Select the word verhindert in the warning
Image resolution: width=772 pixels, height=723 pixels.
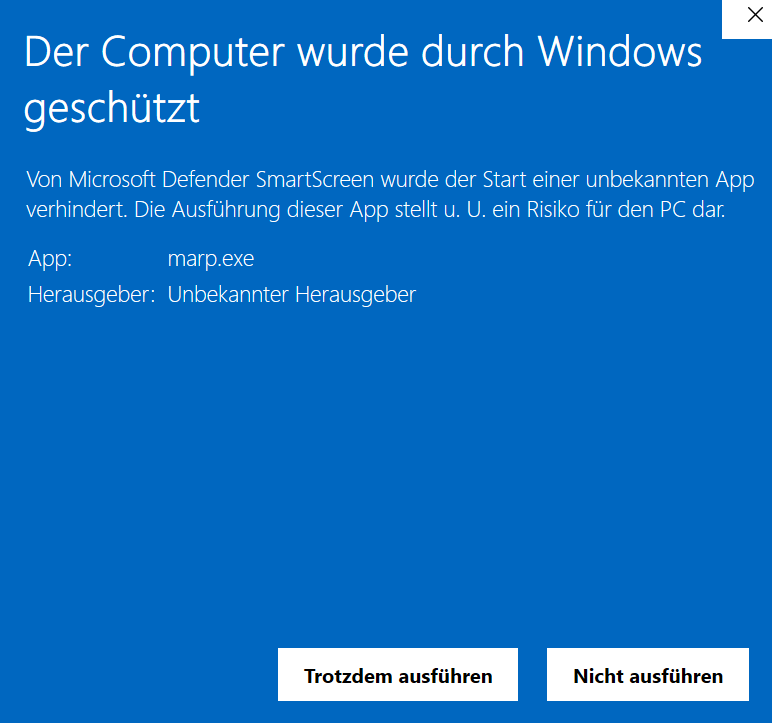(76, 210)
